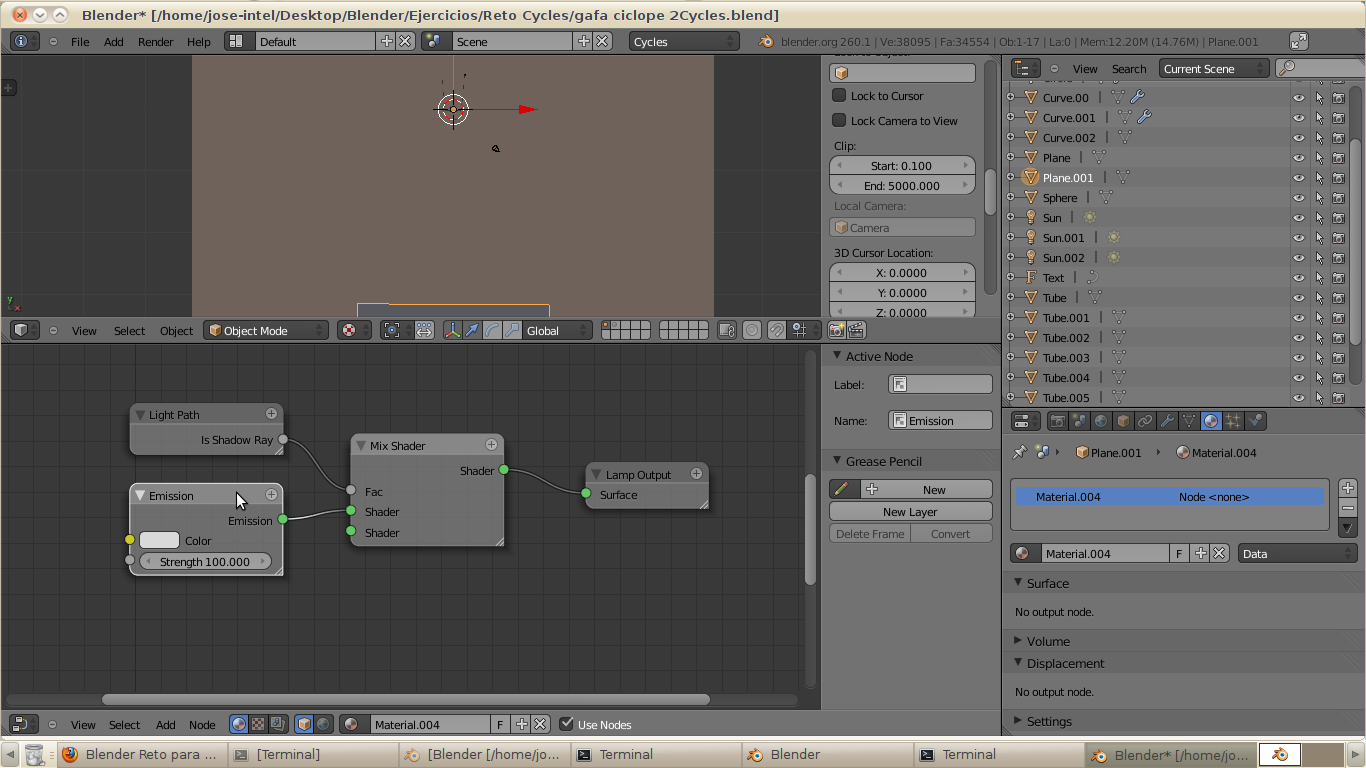
Task: Toggle selectability of Sun.001 cursor icon
Action: (x=1319, y=237)
